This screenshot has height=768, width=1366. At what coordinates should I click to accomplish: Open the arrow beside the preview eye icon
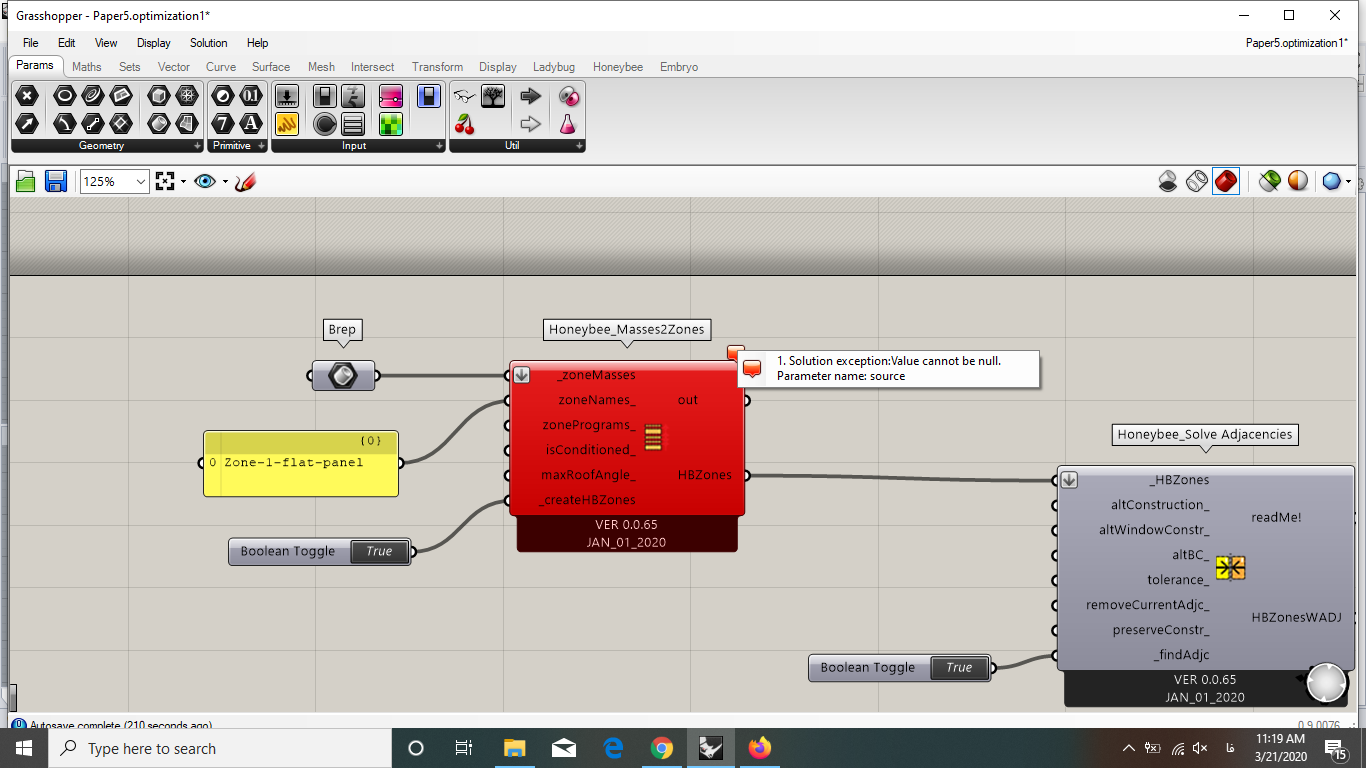click(x=225, y=182)
